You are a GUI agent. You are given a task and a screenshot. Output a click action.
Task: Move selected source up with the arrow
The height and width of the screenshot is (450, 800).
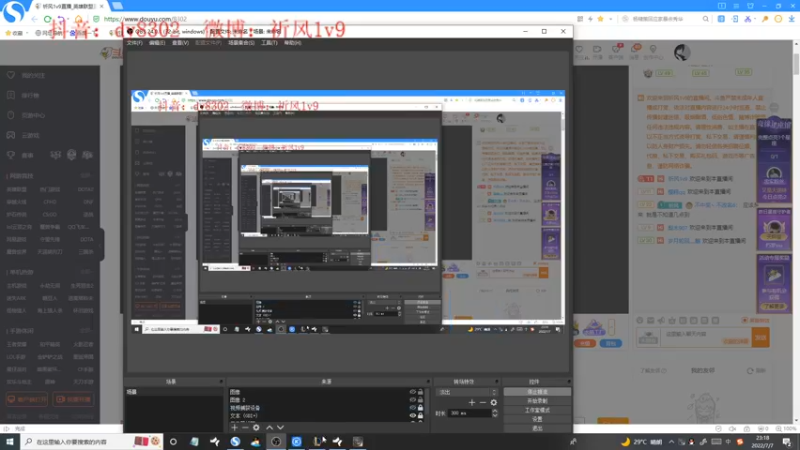[269, 428]
